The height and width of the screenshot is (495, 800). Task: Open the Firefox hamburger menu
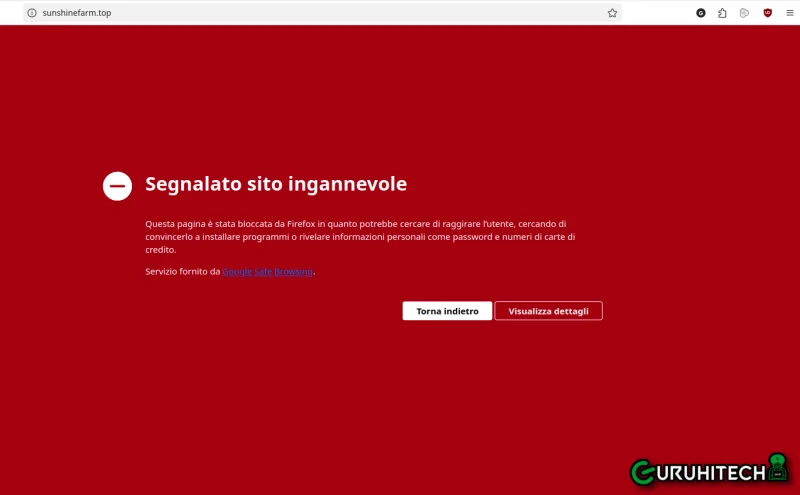[x=790, y=13]
